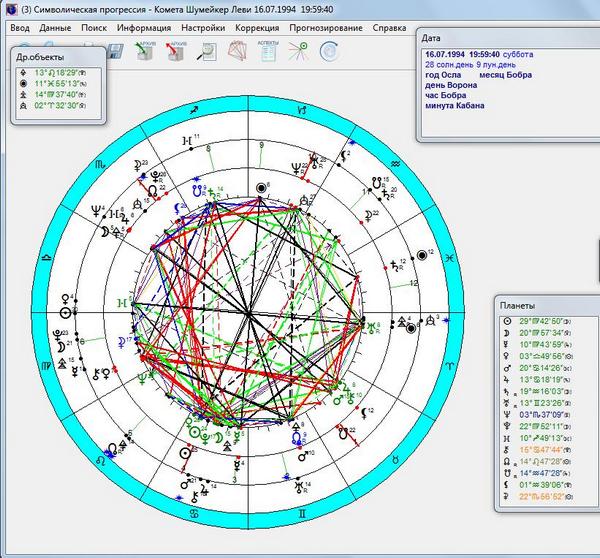Open the Поиск menu
Viewport: 600px width, 558px height.
coord(94,28)
